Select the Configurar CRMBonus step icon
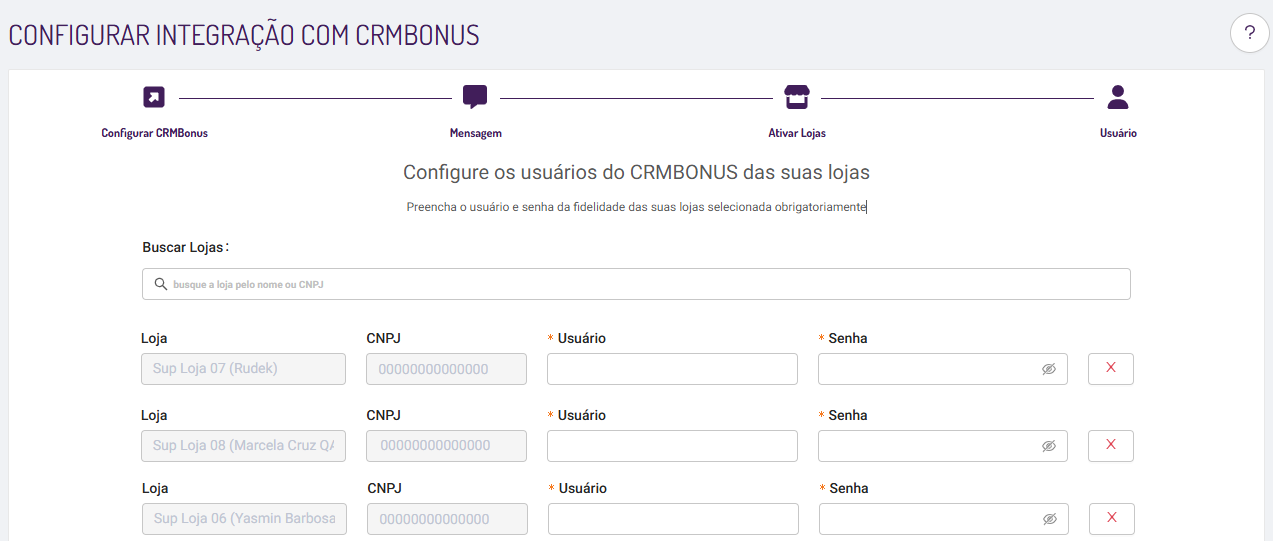 click(x=154, y=97)
